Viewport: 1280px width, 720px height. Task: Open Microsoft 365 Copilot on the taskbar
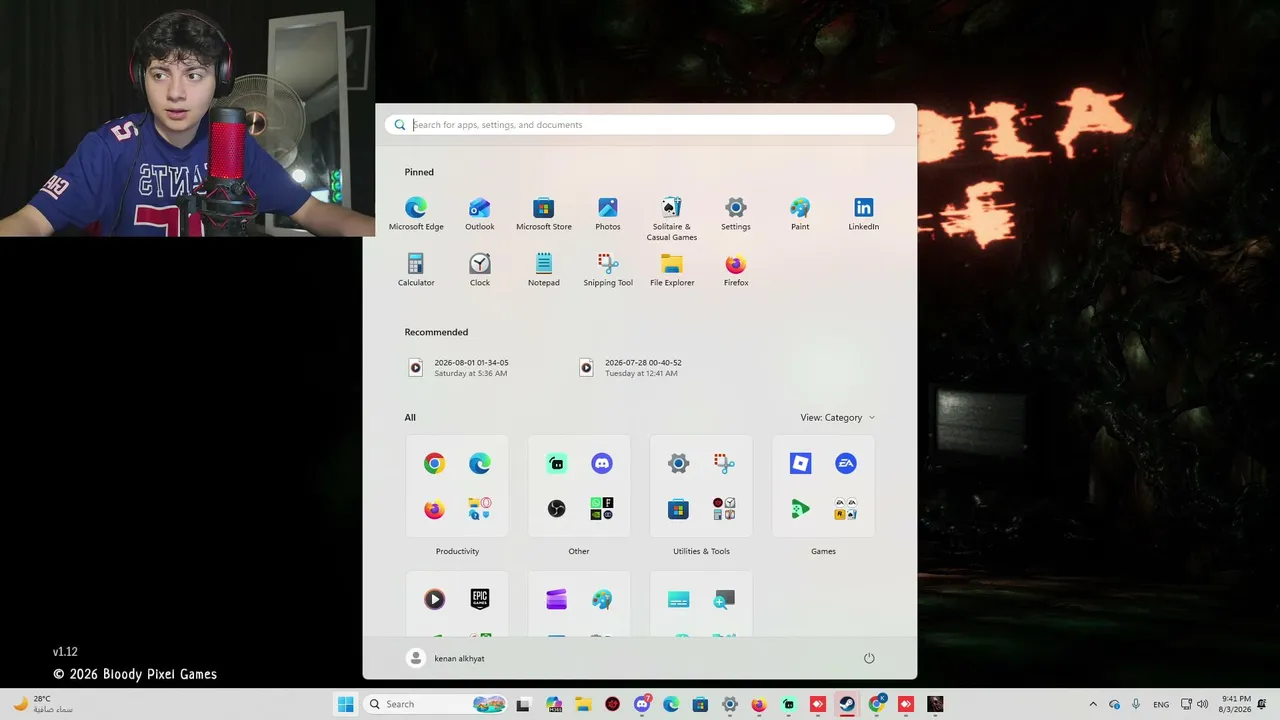point(555,704)
